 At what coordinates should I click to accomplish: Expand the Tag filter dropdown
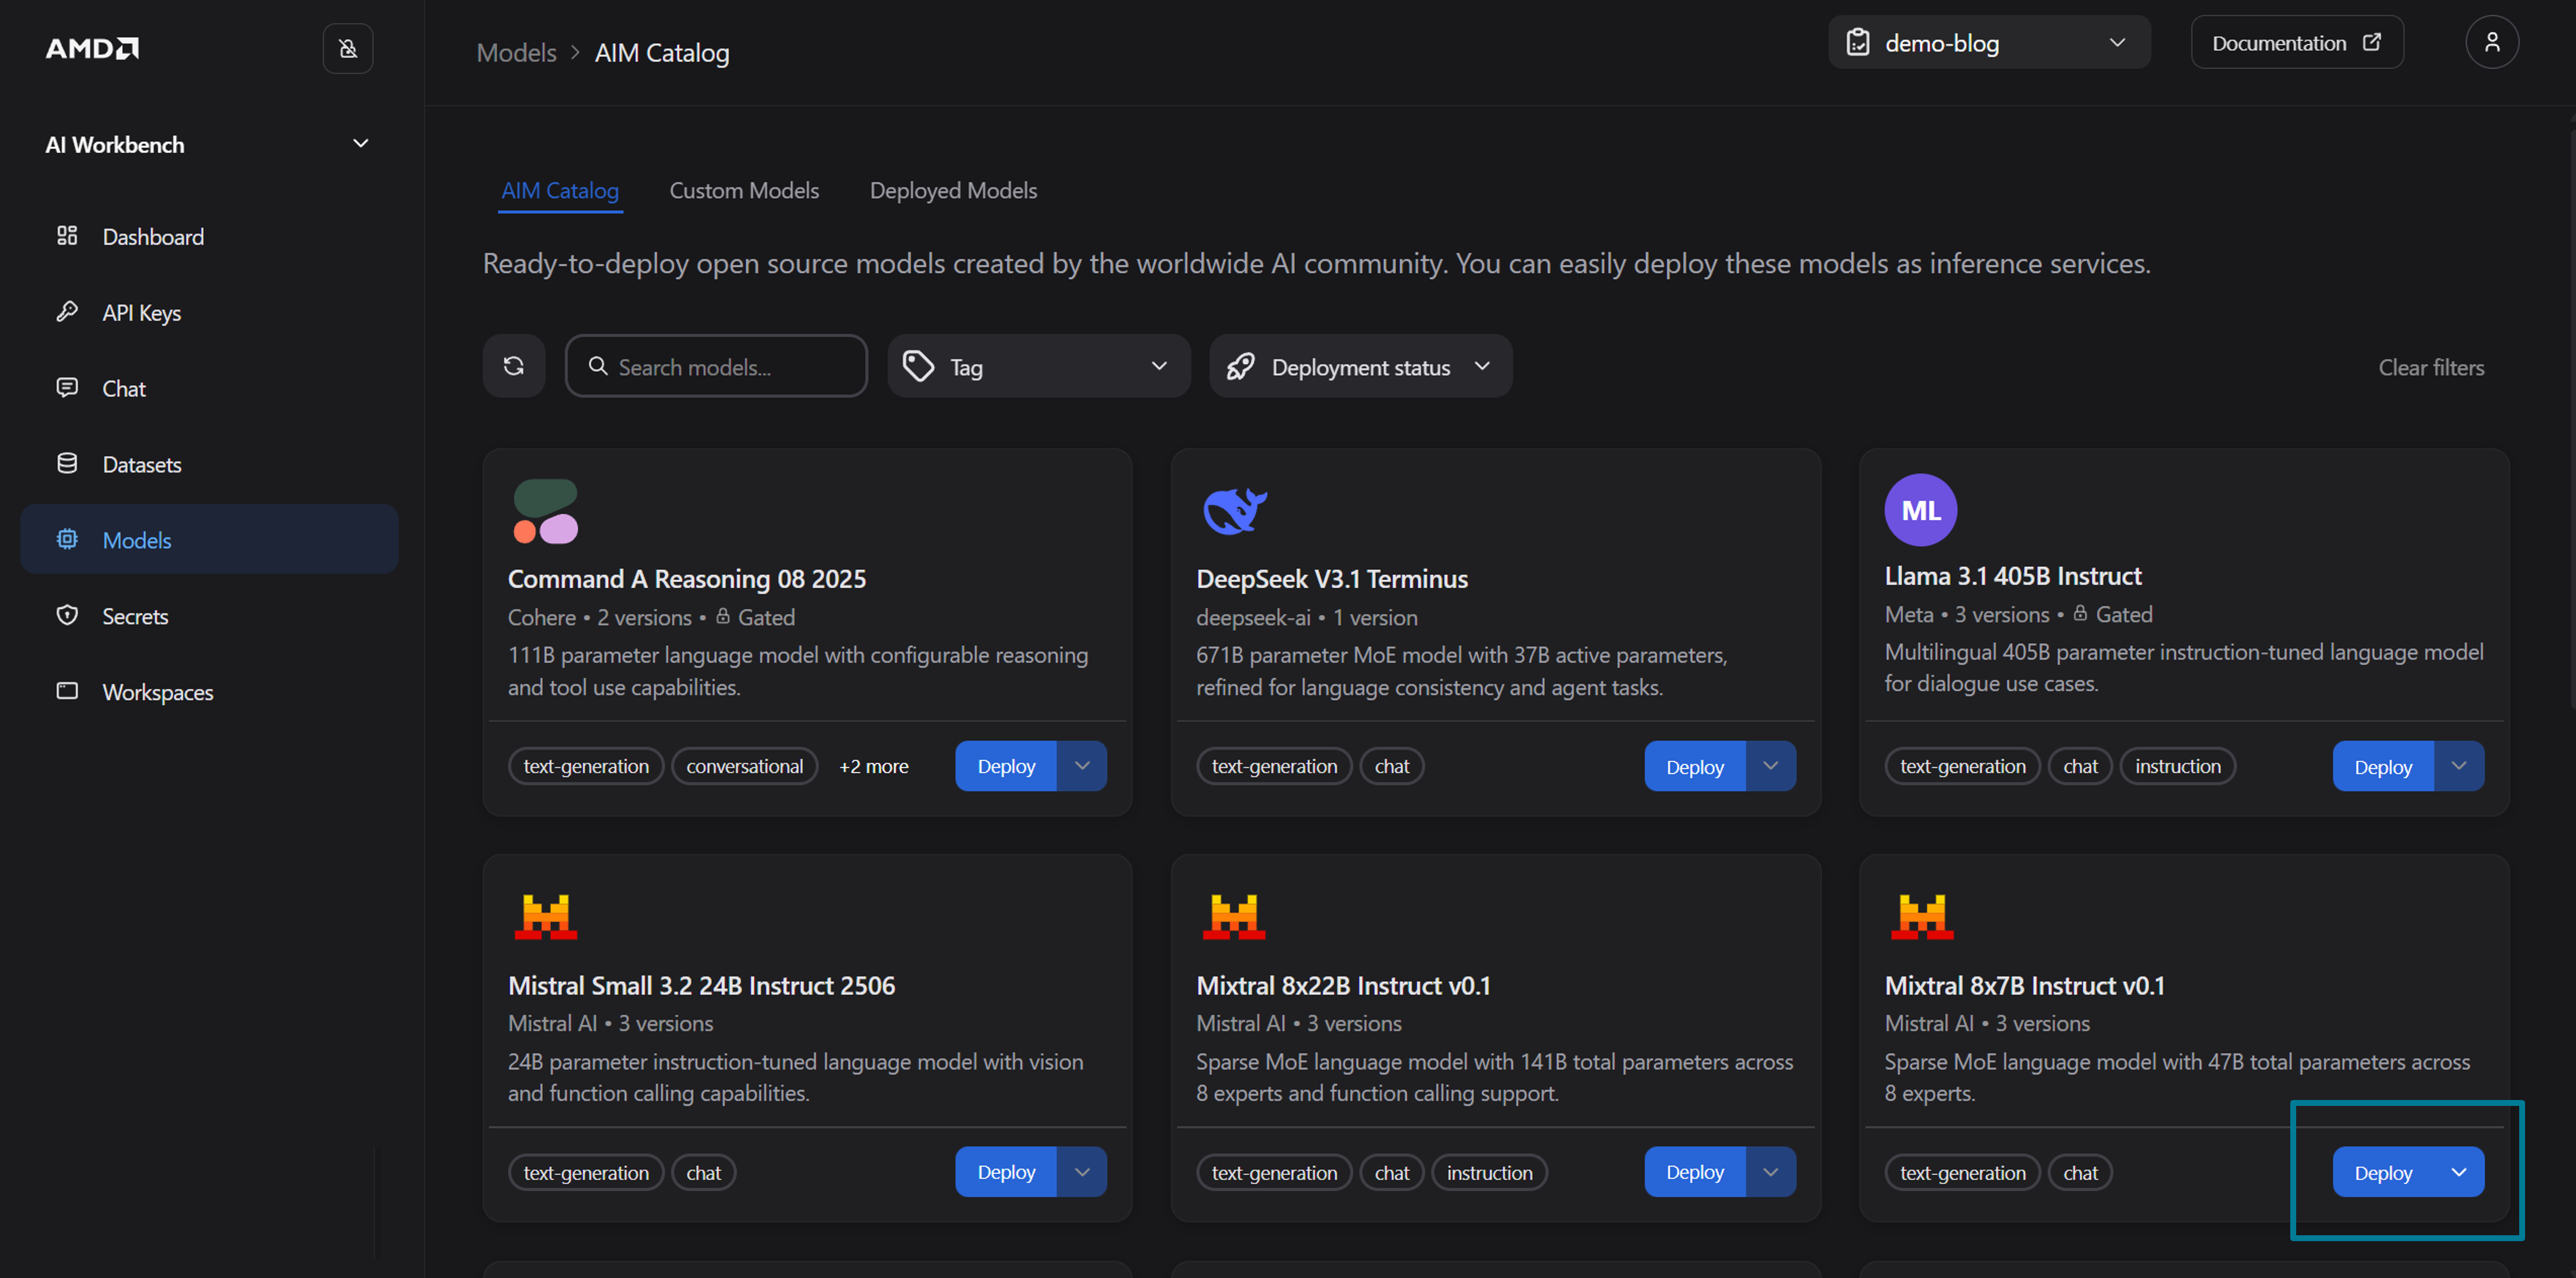[1038, 367]
